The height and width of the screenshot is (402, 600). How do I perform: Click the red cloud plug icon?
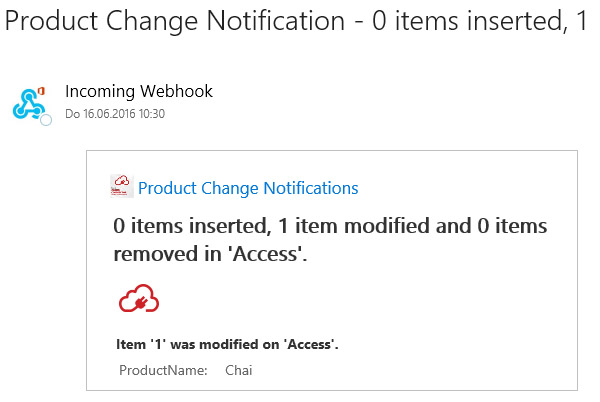[x=139, y=299]
